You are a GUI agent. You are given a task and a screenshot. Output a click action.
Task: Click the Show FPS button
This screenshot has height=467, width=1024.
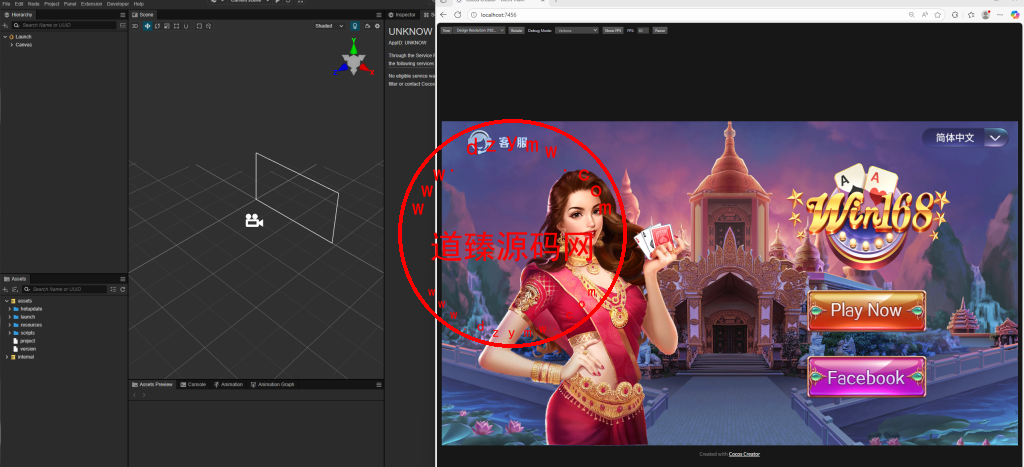613,30
